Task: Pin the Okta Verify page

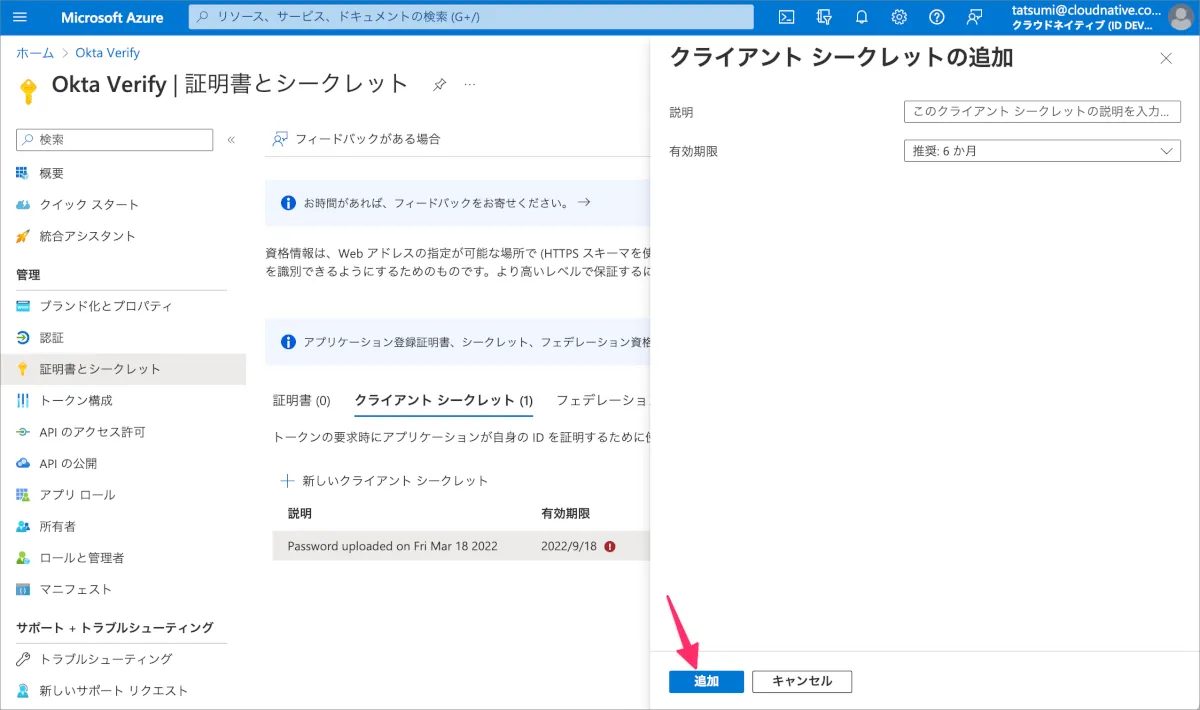Action: tap(439, 85)
